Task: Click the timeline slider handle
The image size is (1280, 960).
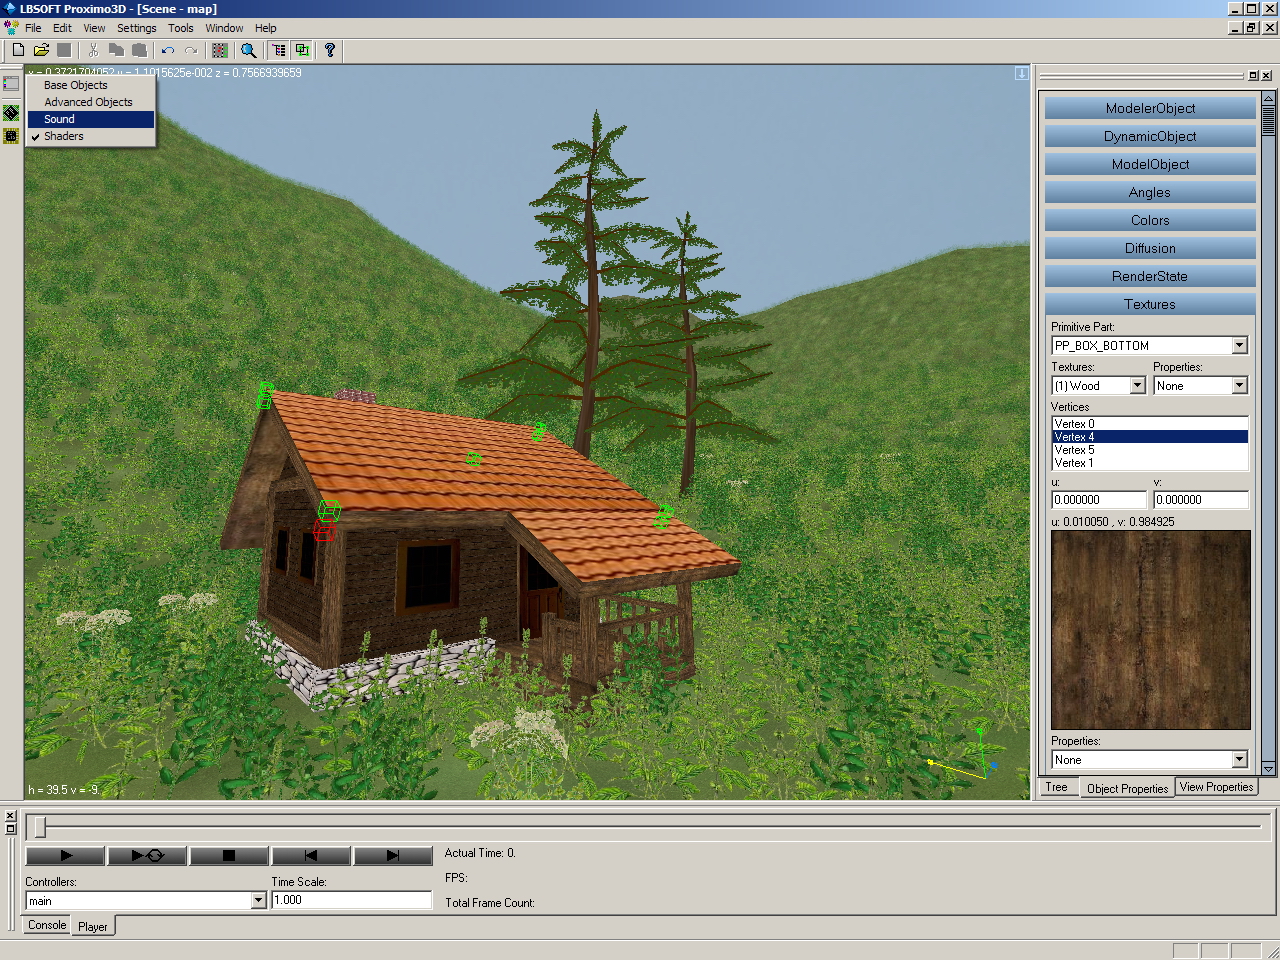Action: pyautogui.click(x=41, y=827)
